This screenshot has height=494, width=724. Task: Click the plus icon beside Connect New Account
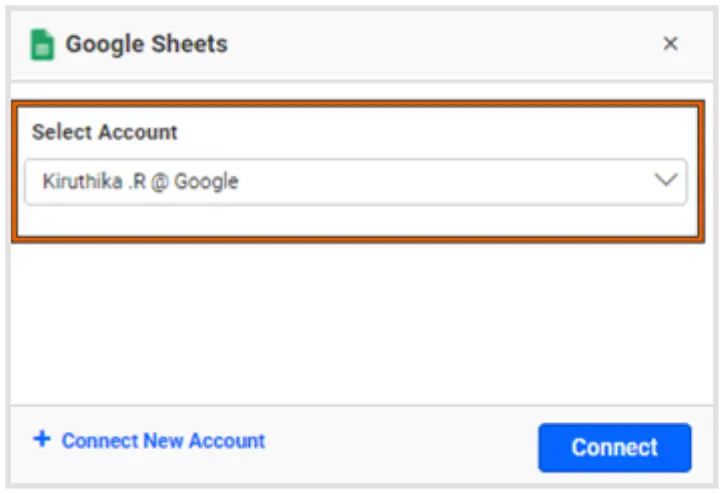41,439
